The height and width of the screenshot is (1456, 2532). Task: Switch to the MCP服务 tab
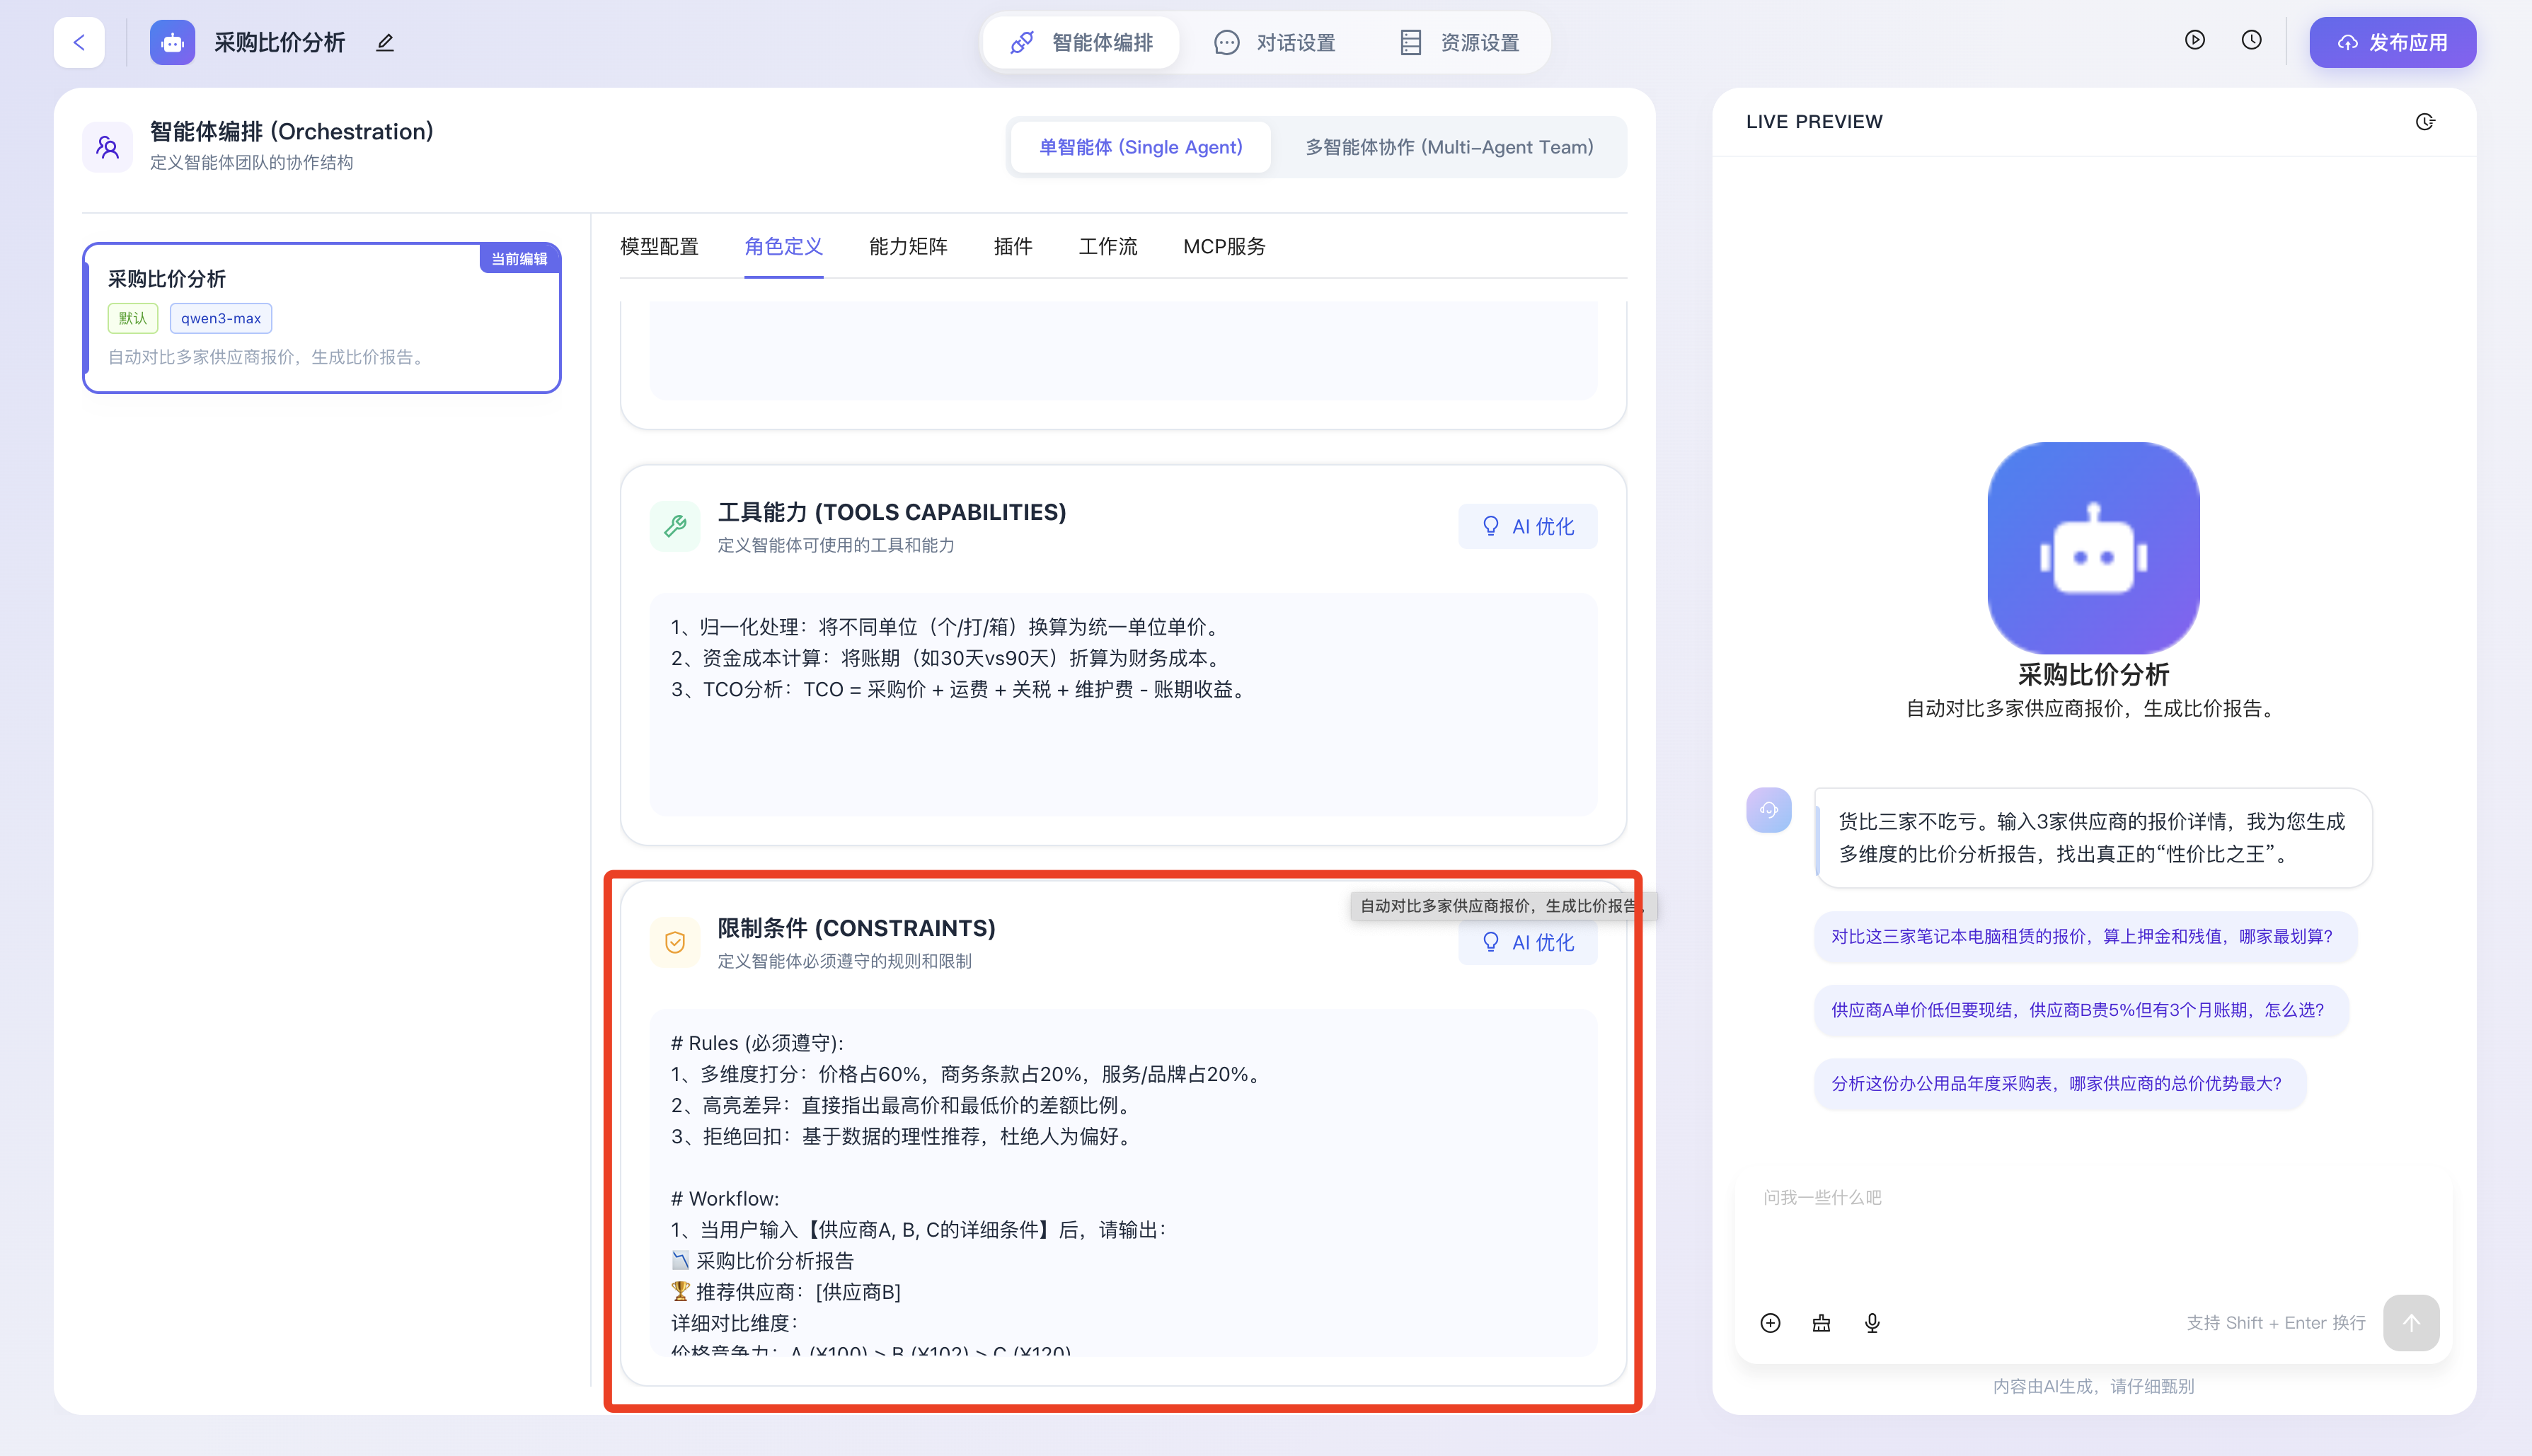tap(1224, 246)
